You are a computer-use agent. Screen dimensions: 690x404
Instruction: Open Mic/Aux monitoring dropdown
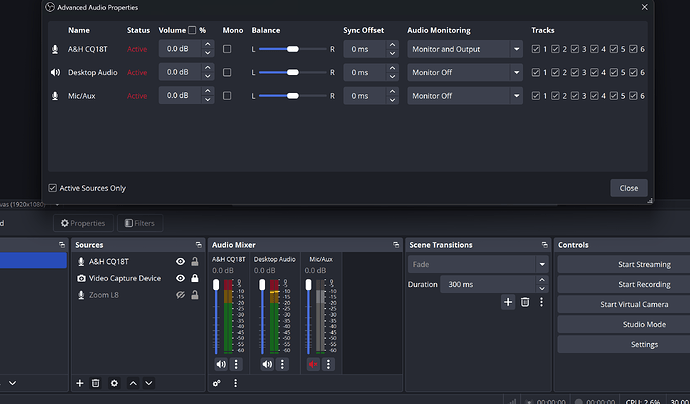coord(465,95)
